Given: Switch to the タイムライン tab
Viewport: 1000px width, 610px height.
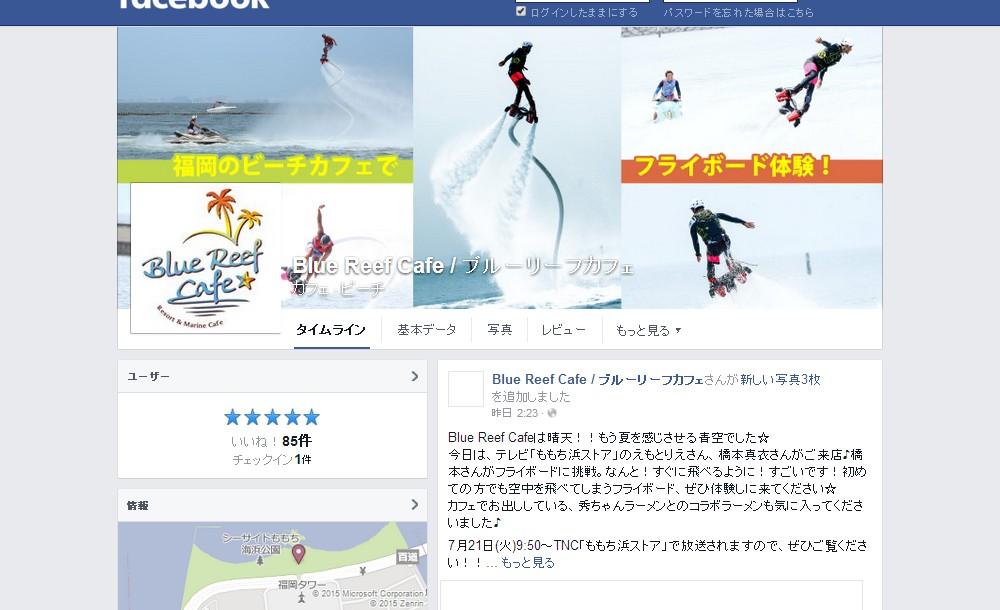Looking at the screenshot, I should [331, 330].
